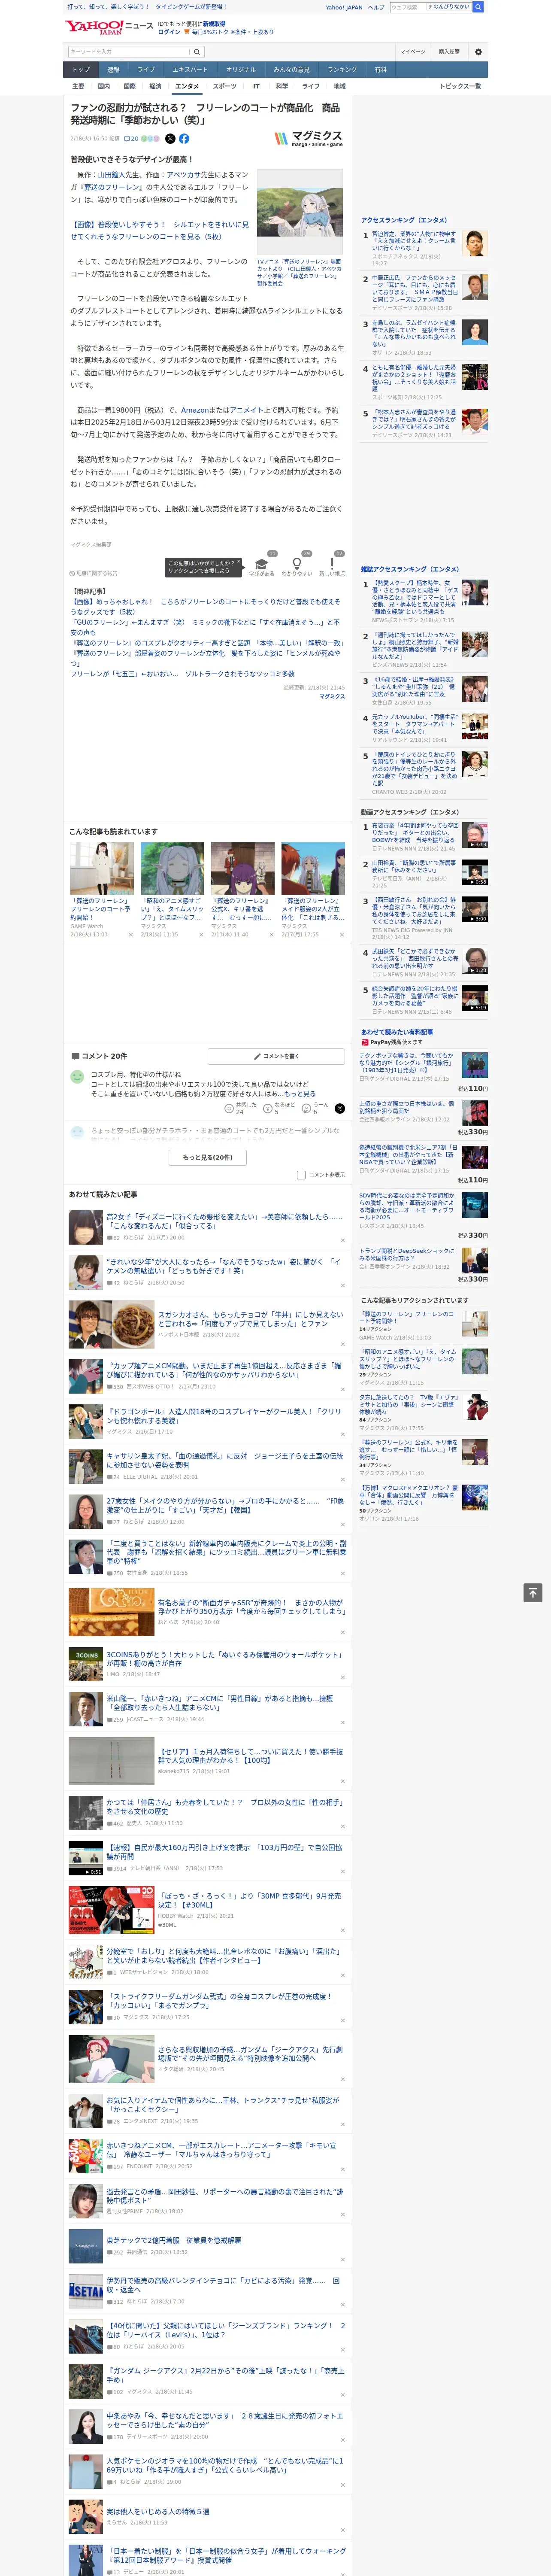Open the 速報 navigation tab
This screenshot has width=551, height=2576.
pyautogui.click(x=113, y=70)
